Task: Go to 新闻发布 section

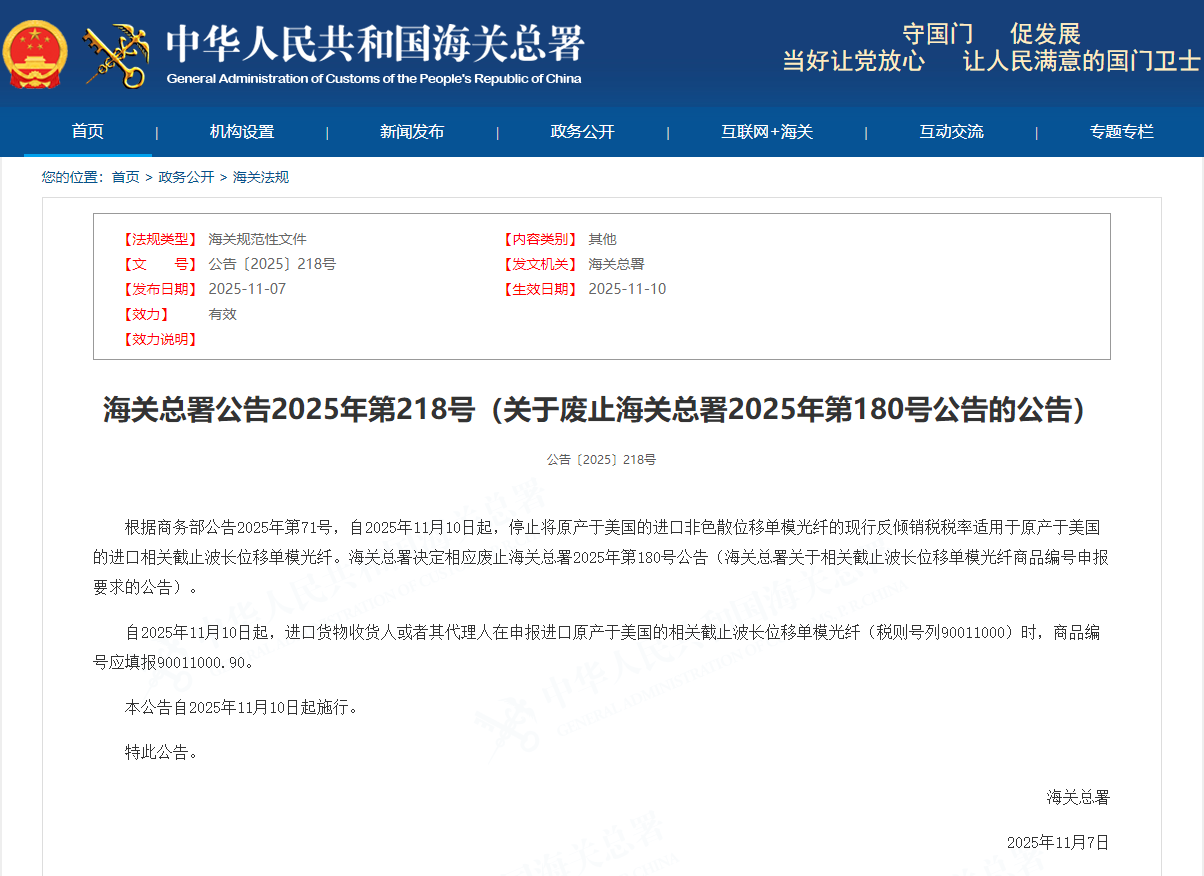Action: 412,132
